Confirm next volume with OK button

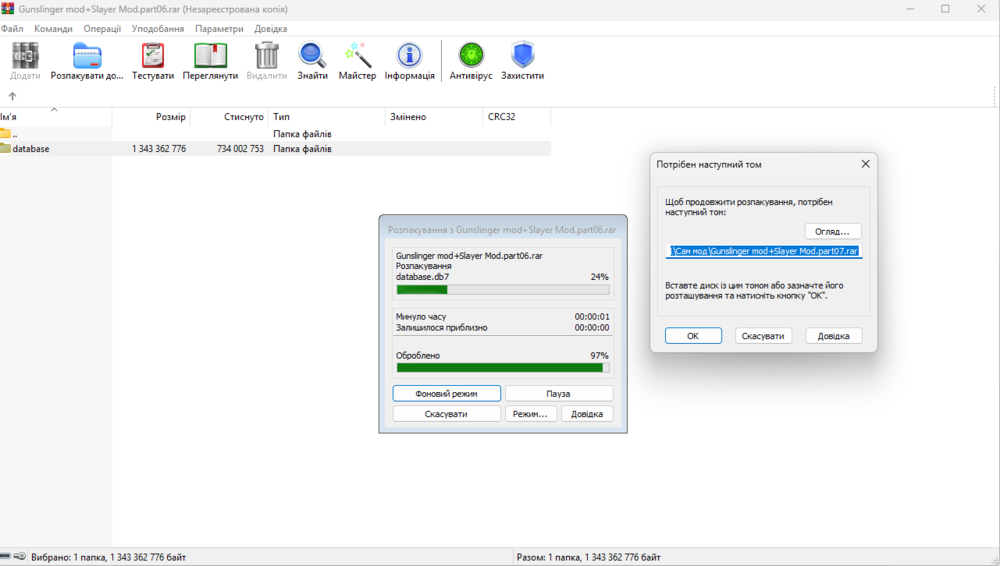pyautogui.click(x=693, y=336)
